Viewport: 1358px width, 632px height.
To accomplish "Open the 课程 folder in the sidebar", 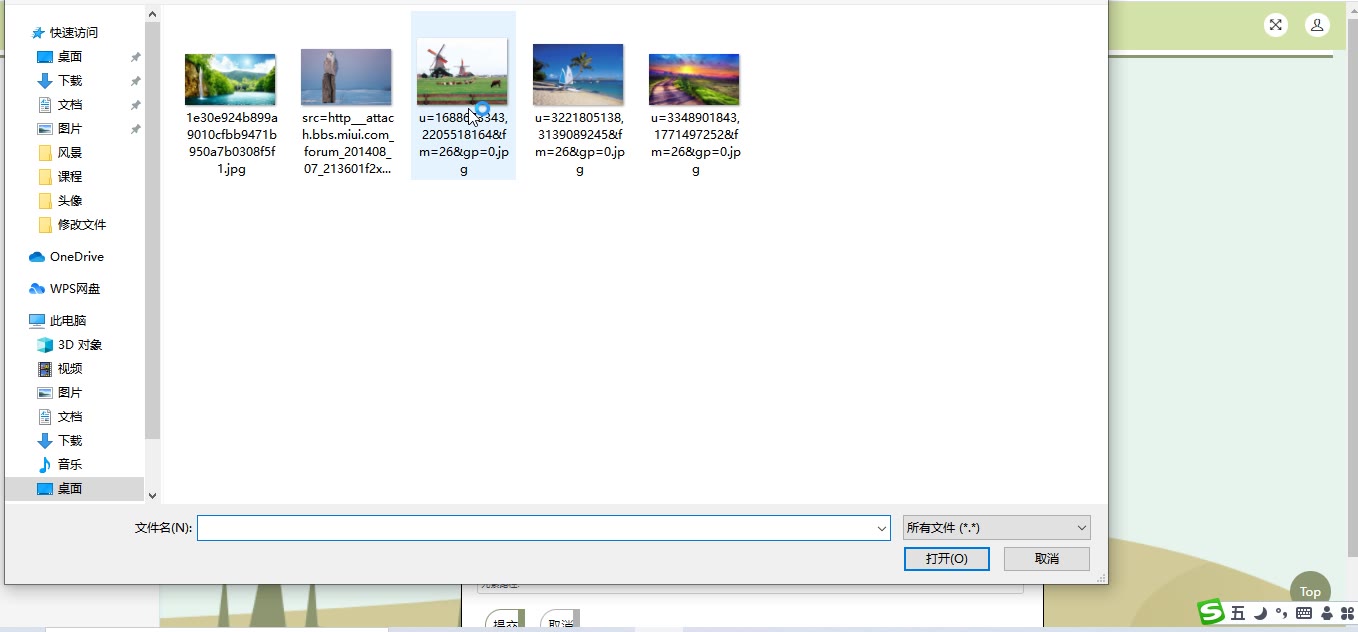I will (60, 177).
